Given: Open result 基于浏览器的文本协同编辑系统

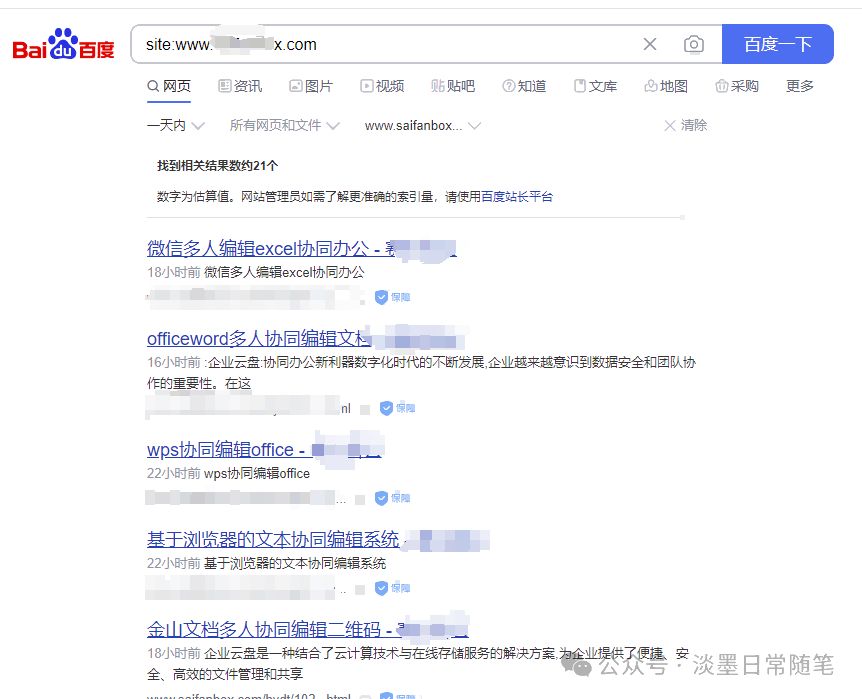Looking at the screenshot, I should click(x=318, y=539).
